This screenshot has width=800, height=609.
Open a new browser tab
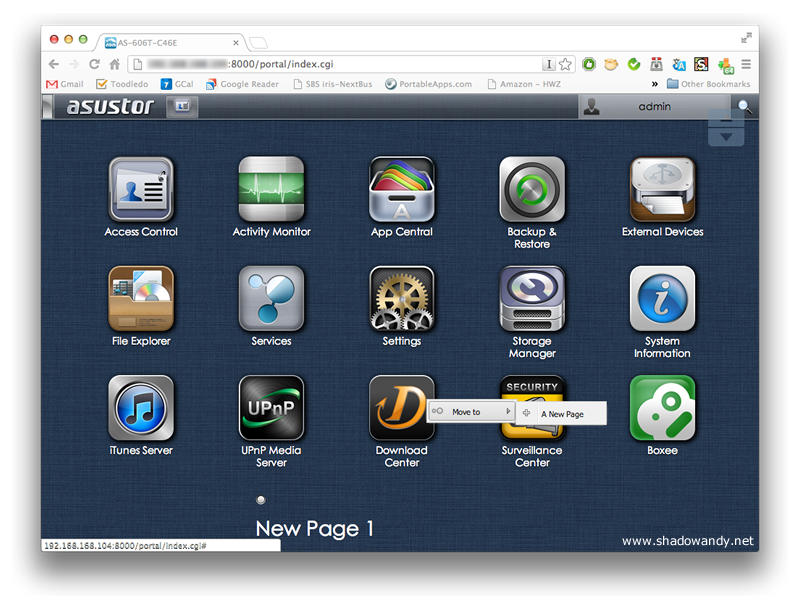(258, 43)
